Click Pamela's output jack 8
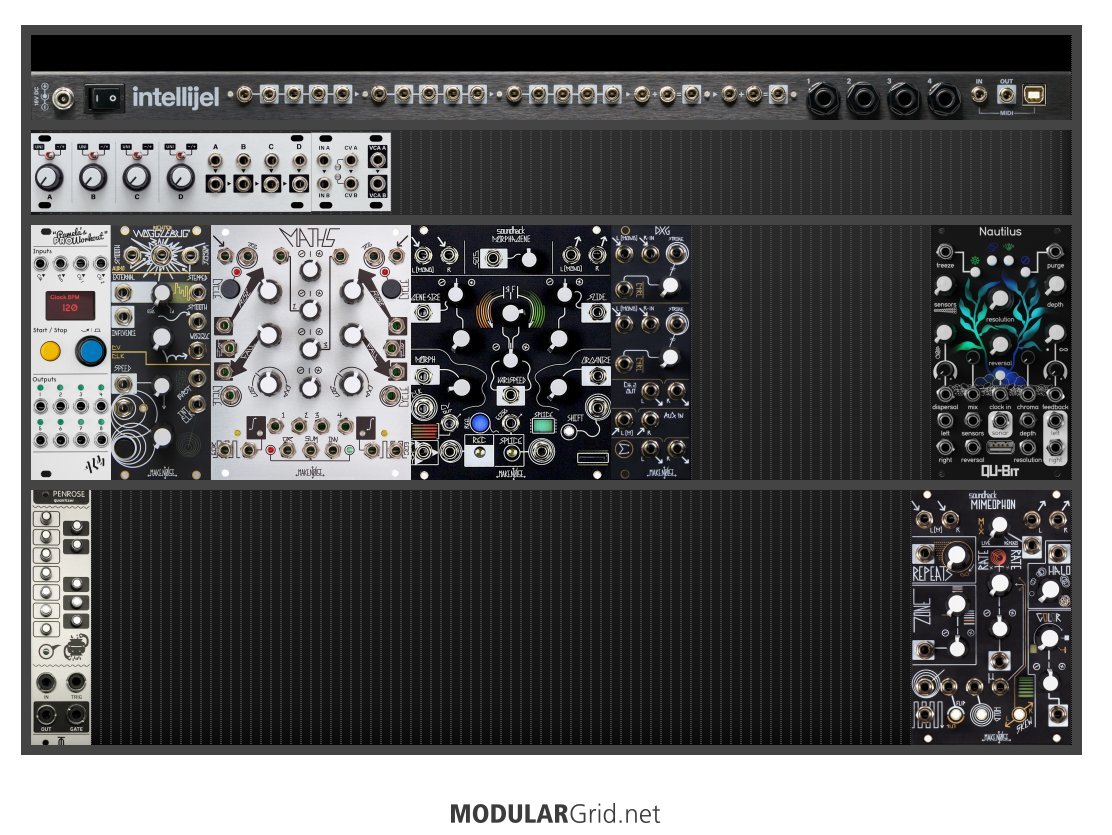Viewport: 1112px width, 835px height. (x=101, y=441)
